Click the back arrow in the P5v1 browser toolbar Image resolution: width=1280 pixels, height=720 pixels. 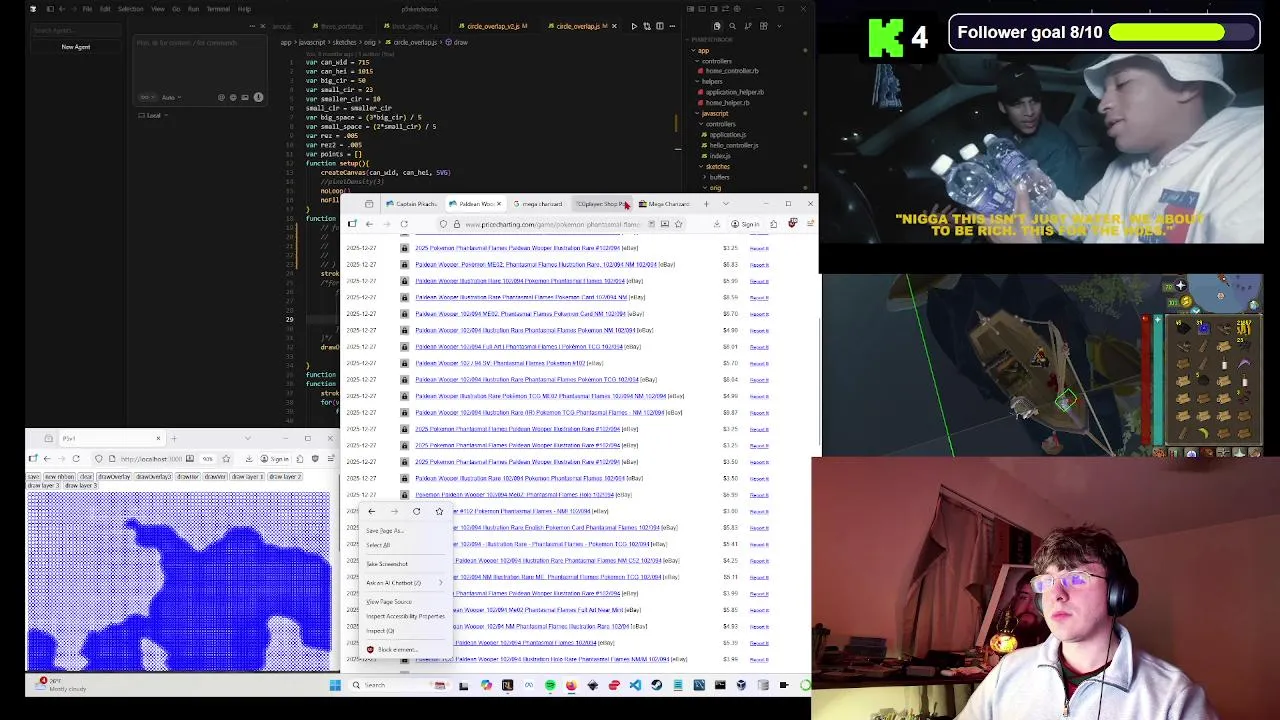47,459
